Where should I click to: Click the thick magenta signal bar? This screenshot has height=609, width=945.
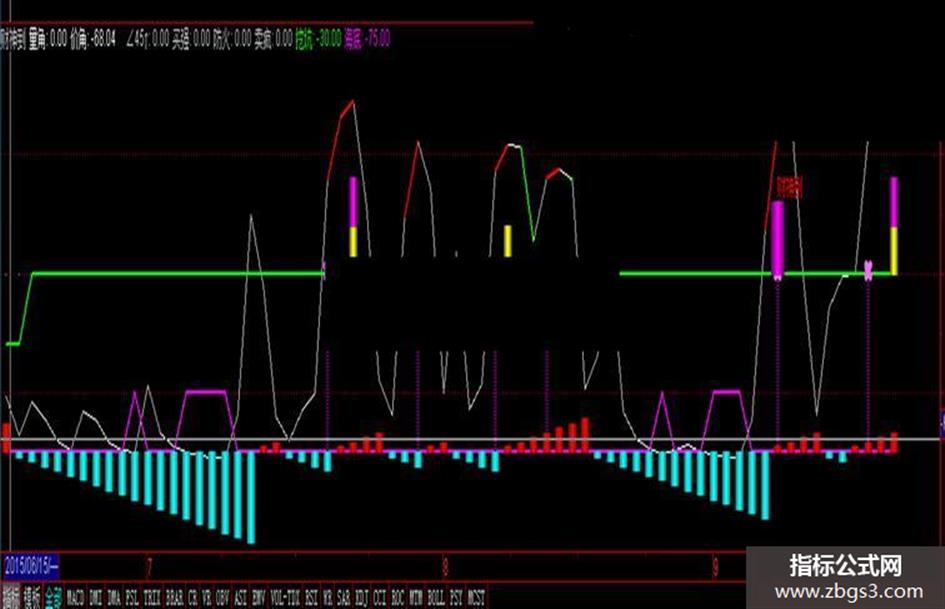pyautogui.click(x=778, y=239)
